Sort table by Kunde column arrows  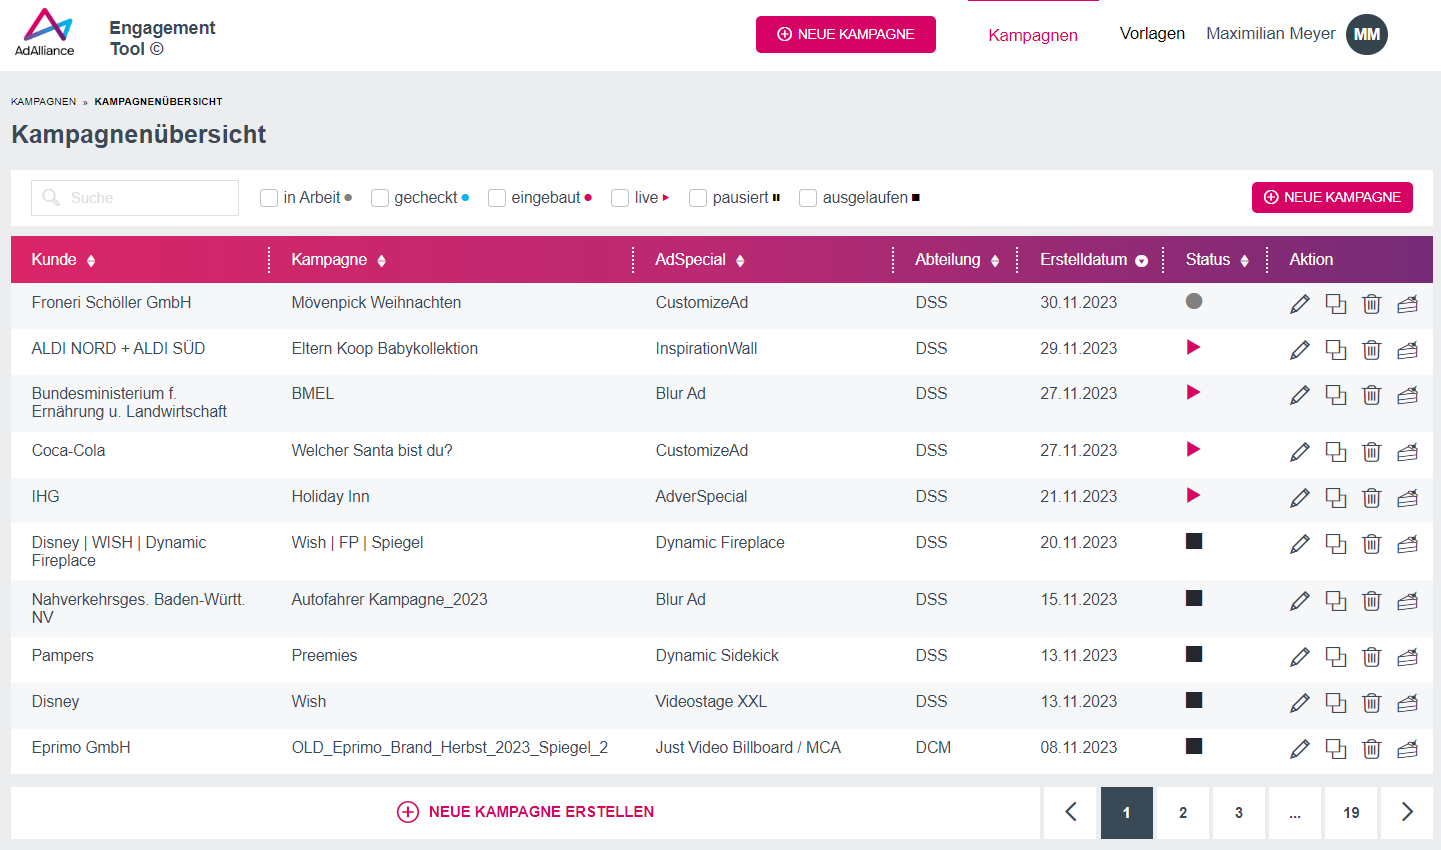click(91, 261)
